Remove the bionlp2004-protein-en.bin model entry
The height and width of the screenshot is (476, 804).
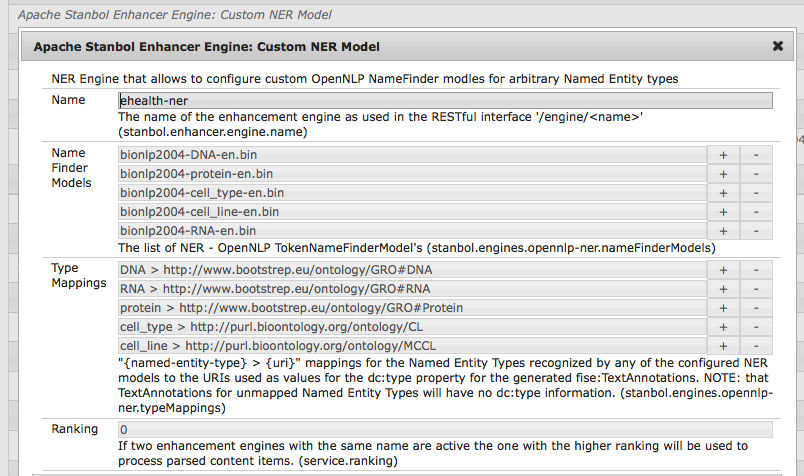pos(756,174)
